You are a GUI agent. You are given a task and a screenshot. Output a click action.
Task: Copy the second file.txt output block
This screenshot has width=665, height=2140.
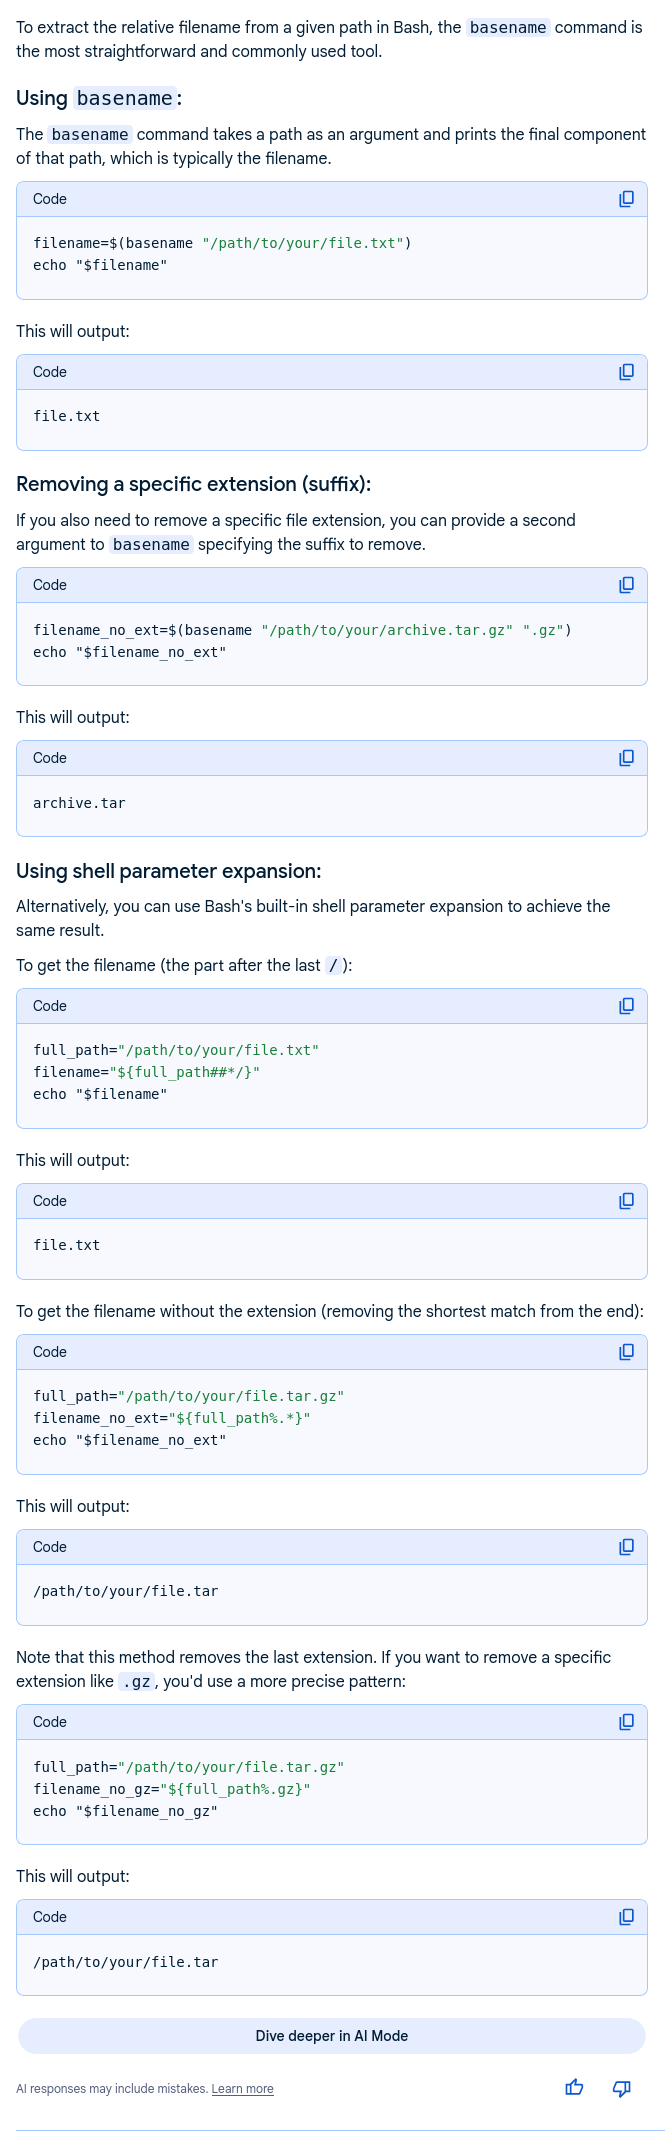pos(626,1201)
